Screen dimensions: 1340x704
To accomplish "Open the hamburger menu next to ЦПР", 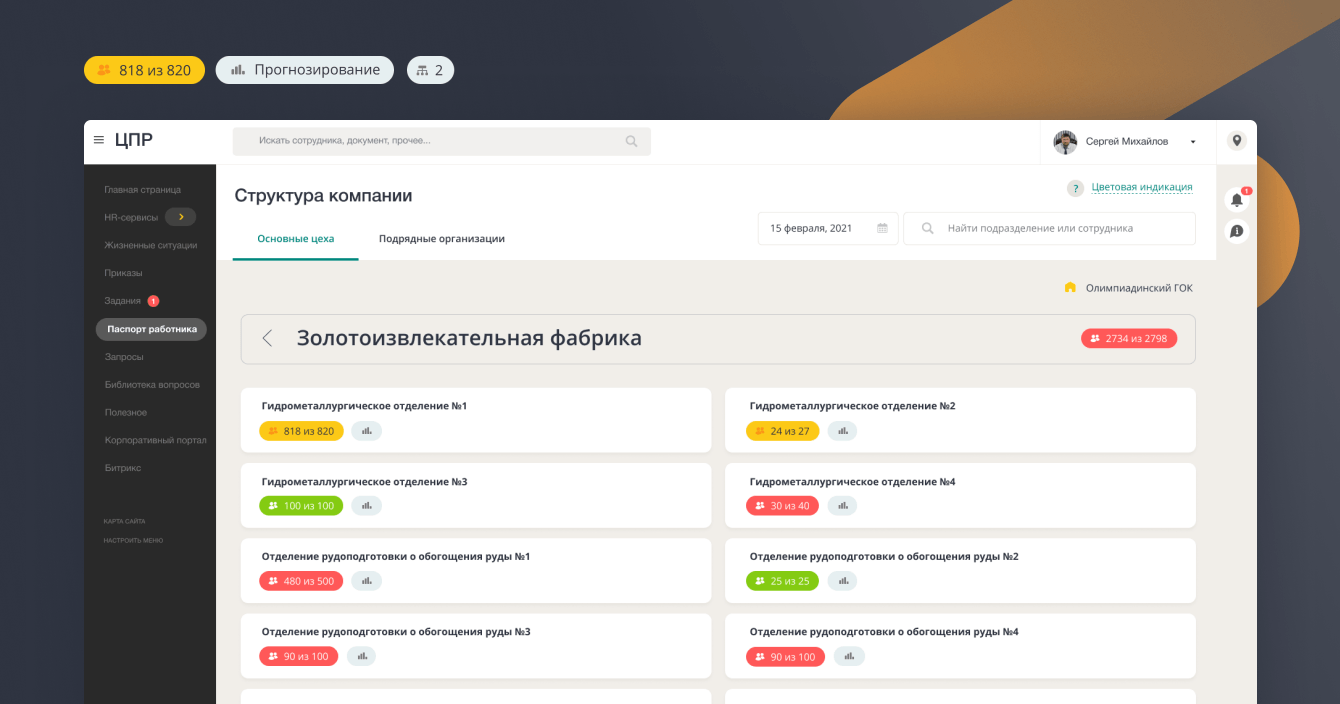I will (x=99, y=141).
